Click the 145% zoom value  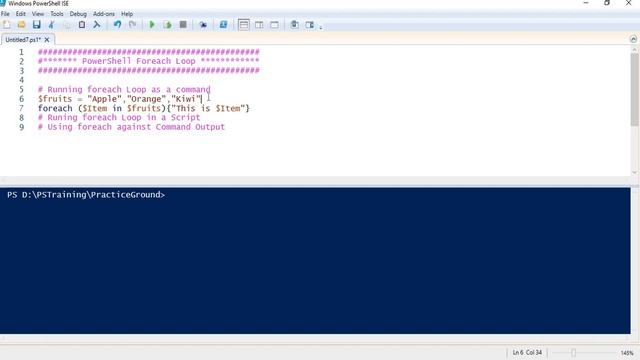pos(627,353)
